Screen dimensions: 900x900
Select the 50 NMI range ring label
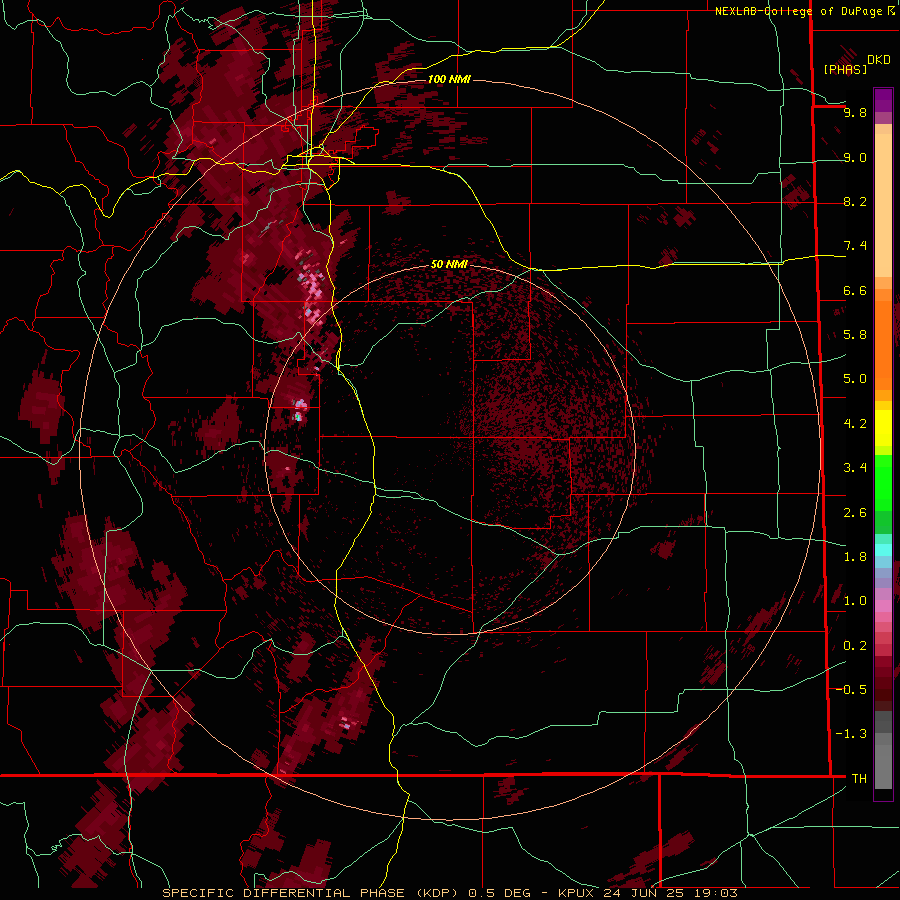coord(449,264)
